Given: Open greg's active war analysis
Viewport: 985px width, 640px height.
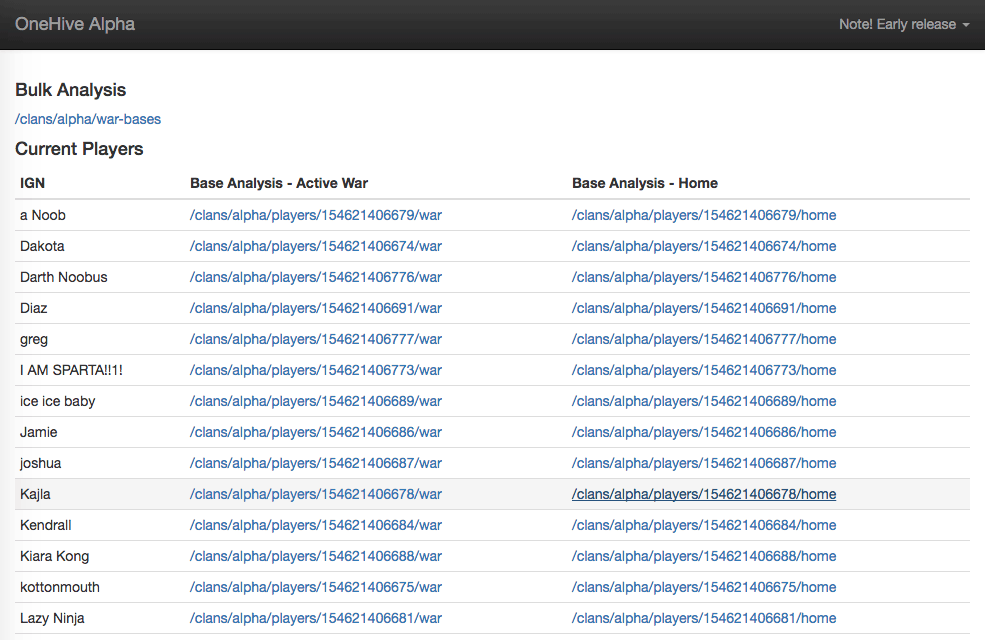Looking at the screenshot, I should coord(315,339).
